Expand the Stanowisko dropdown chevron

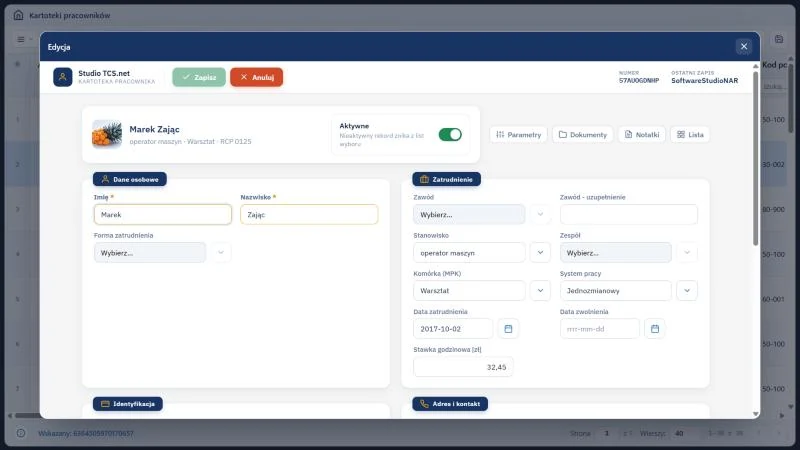point(540,253)
